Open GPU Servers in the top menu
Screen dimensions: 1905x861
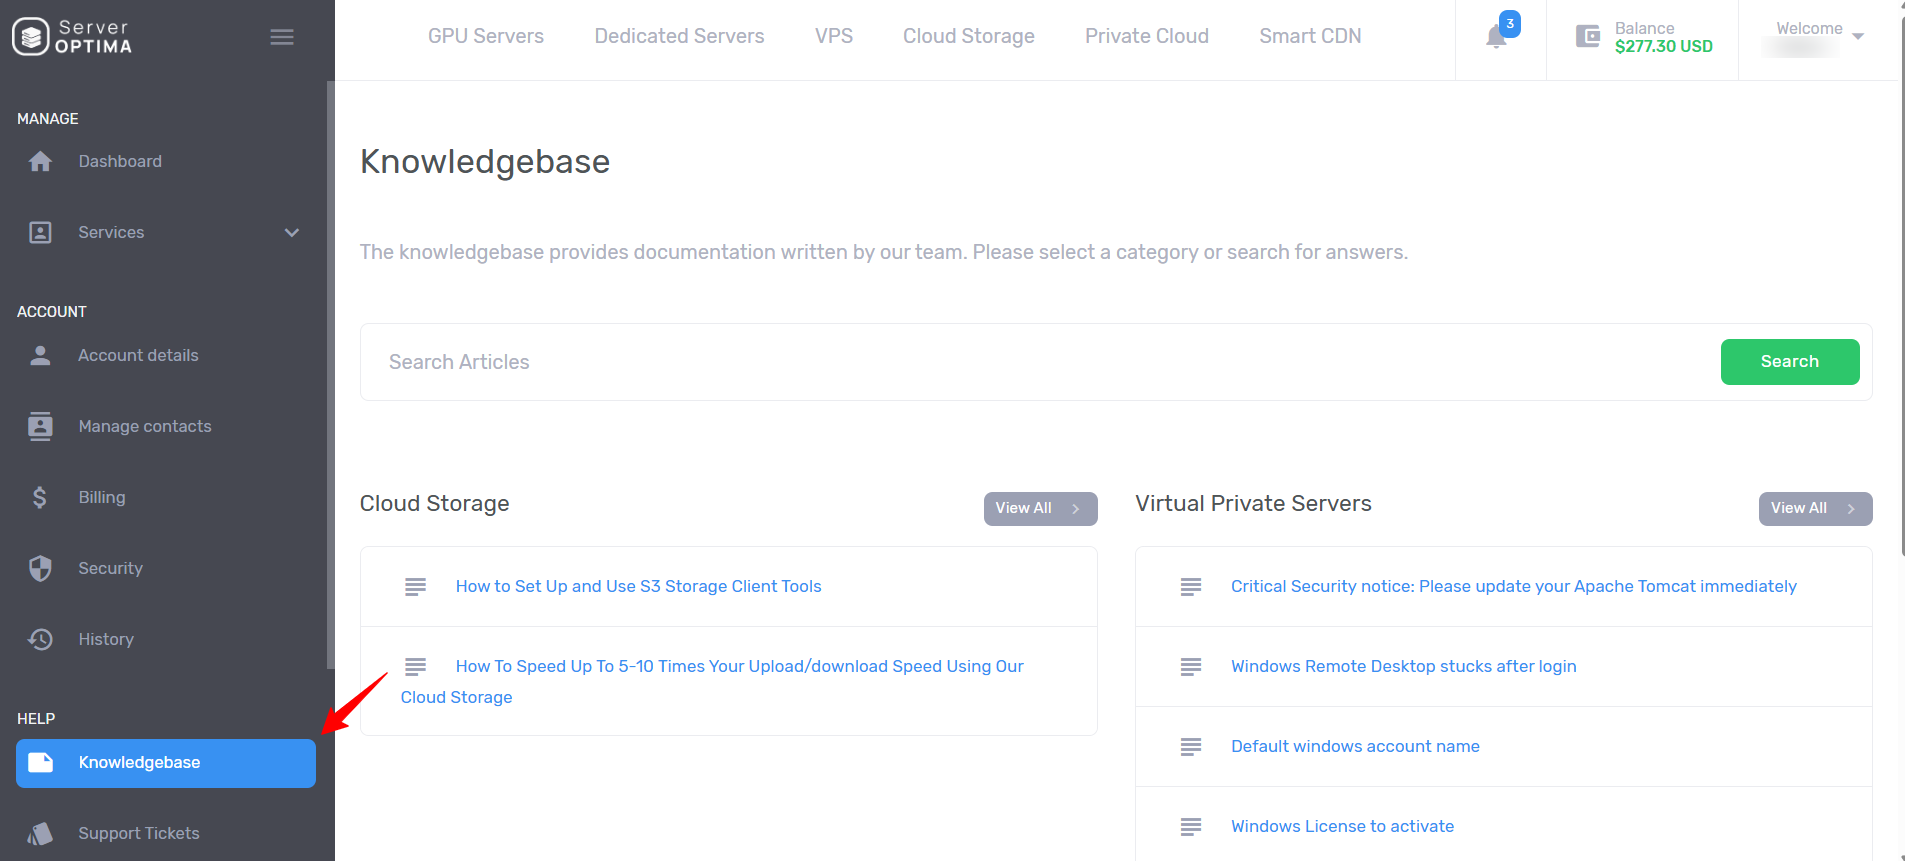[486, 36]
